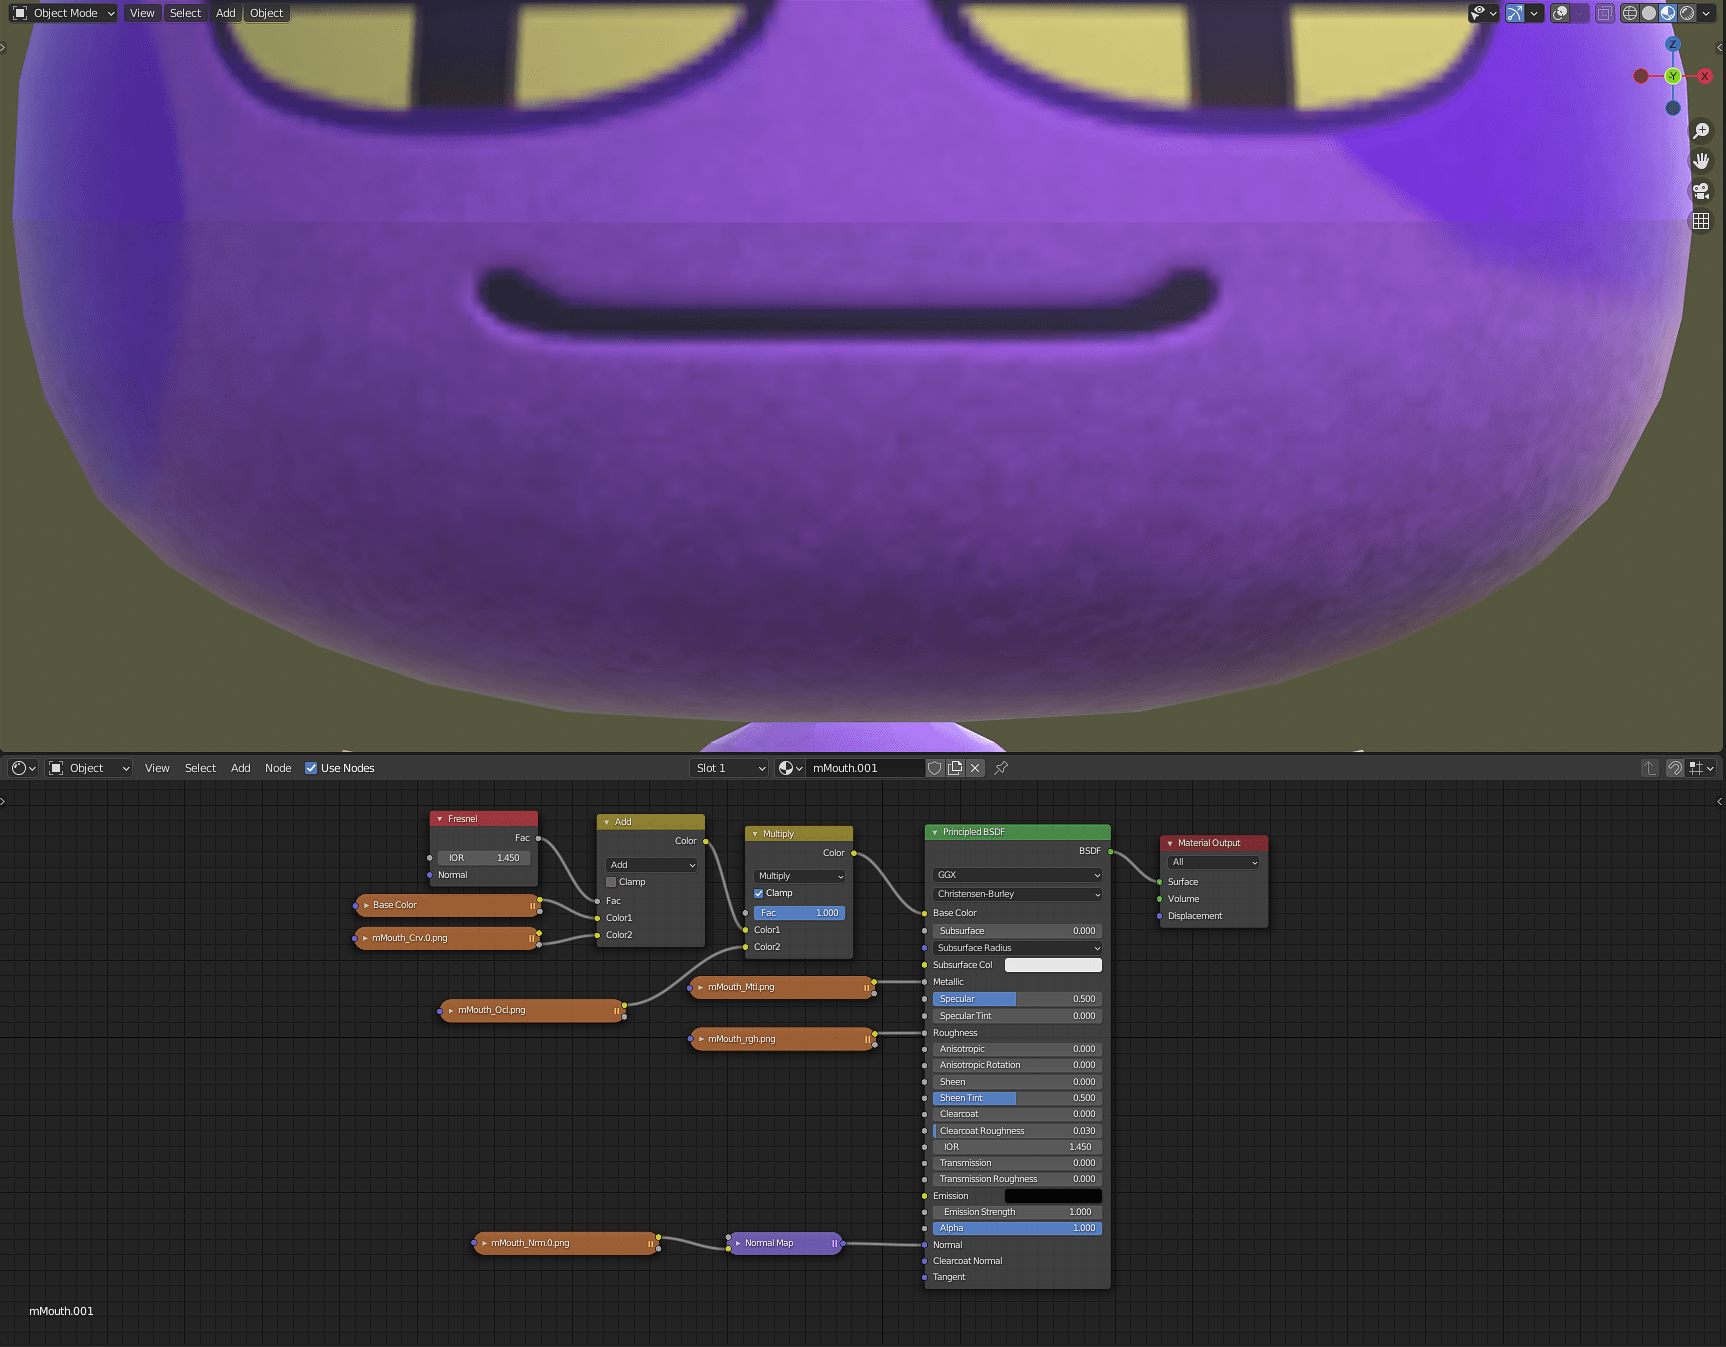Screen dimensions: 1726x1347
Task: Expand the Base Color texture node
Action: [366, 905]
